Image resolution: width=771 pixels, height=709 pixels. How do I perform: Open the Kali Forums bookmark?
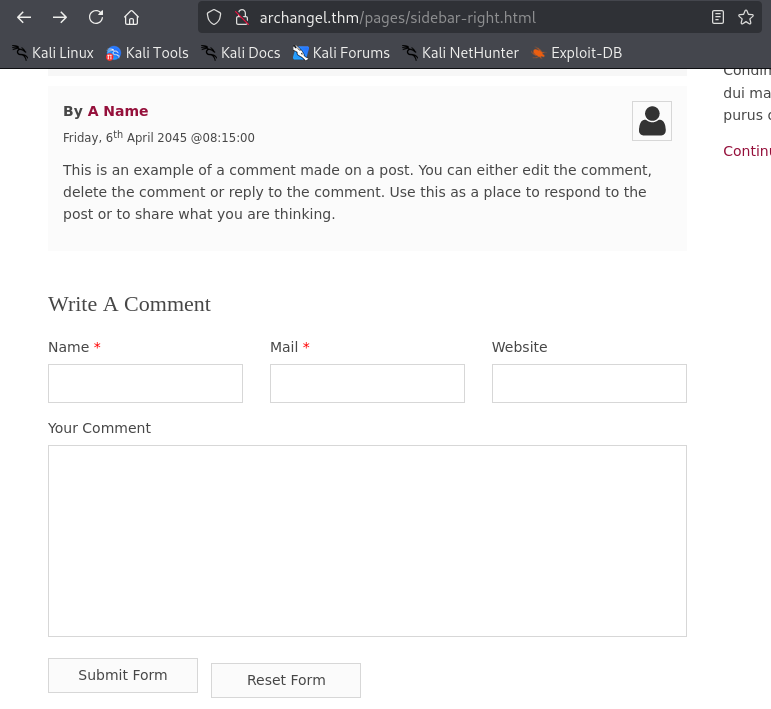point(341,53)
